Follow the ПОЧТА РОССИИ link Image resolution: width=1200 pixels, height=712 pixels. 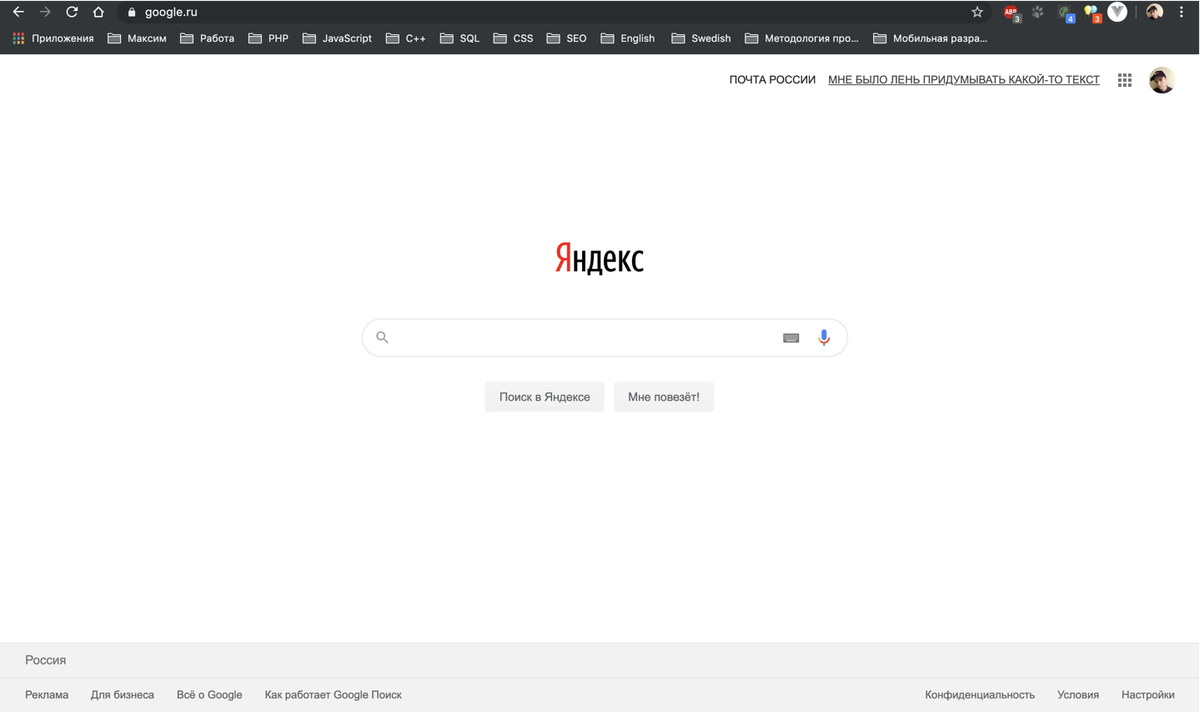772,79
